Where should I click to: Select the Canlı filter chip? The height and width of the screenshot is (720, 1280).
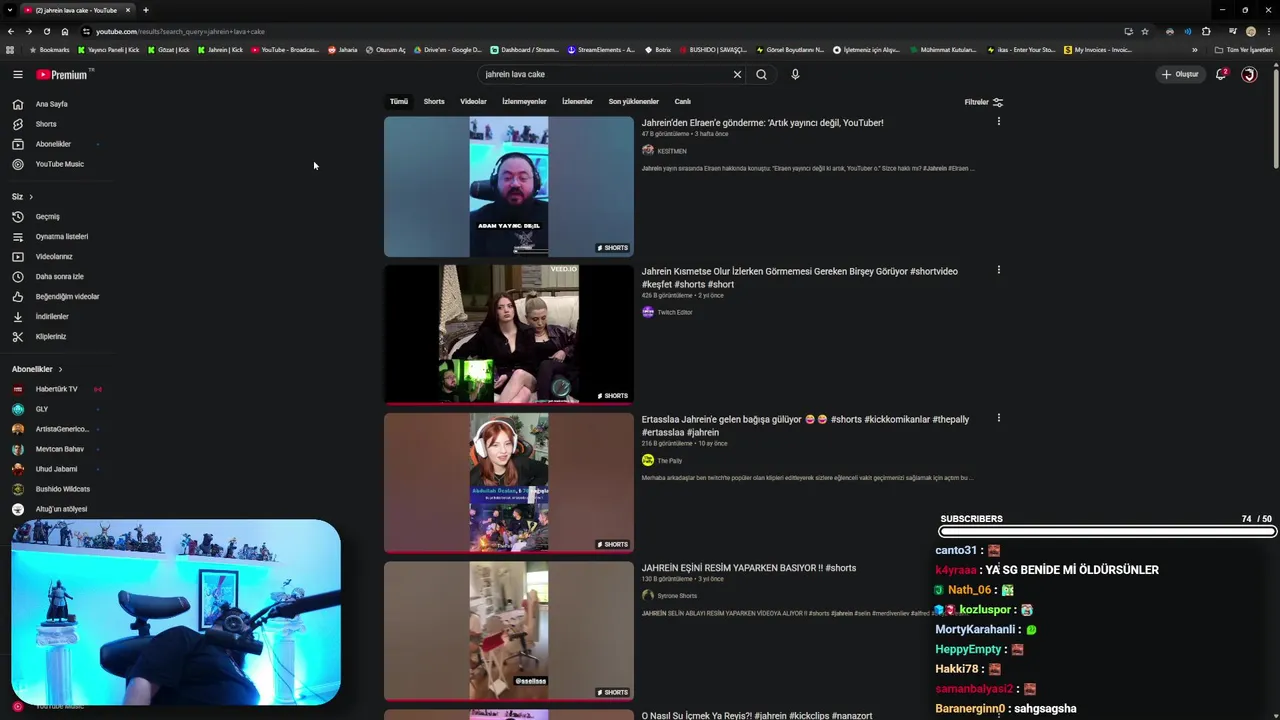coord(683,101)
